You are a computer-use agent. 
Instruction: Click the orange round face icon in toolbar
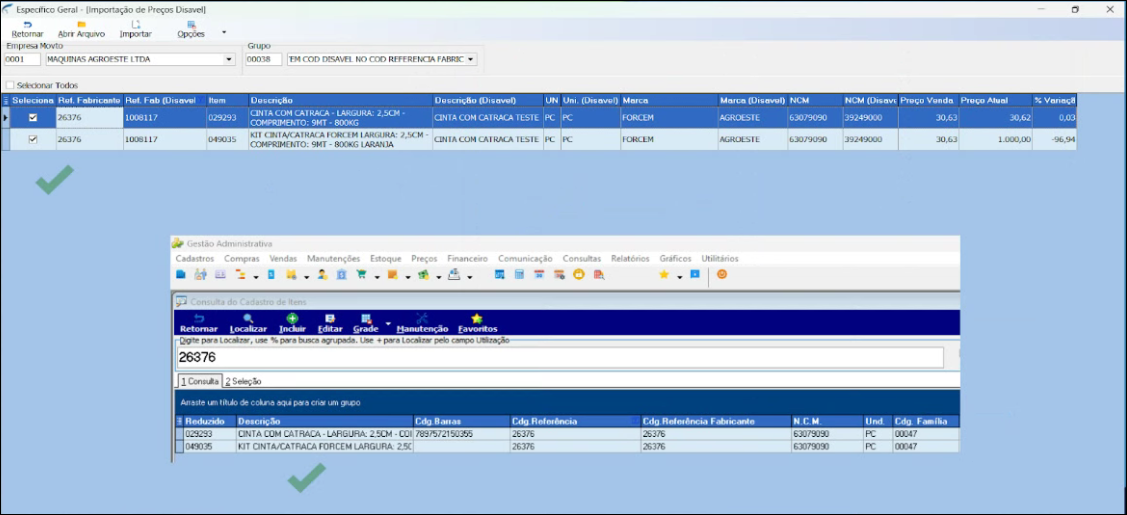click(x=722, y=274)
